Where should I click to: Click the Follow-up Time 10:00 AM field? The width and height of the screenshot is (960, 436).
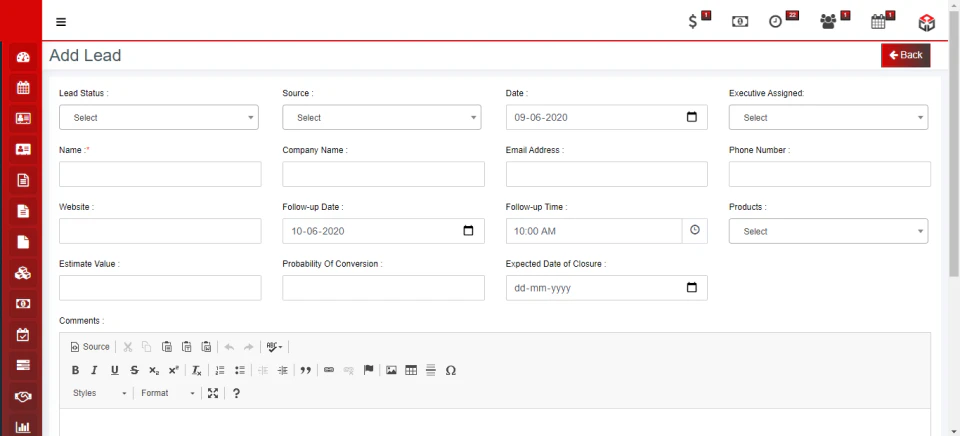click(x=594, y=231)
